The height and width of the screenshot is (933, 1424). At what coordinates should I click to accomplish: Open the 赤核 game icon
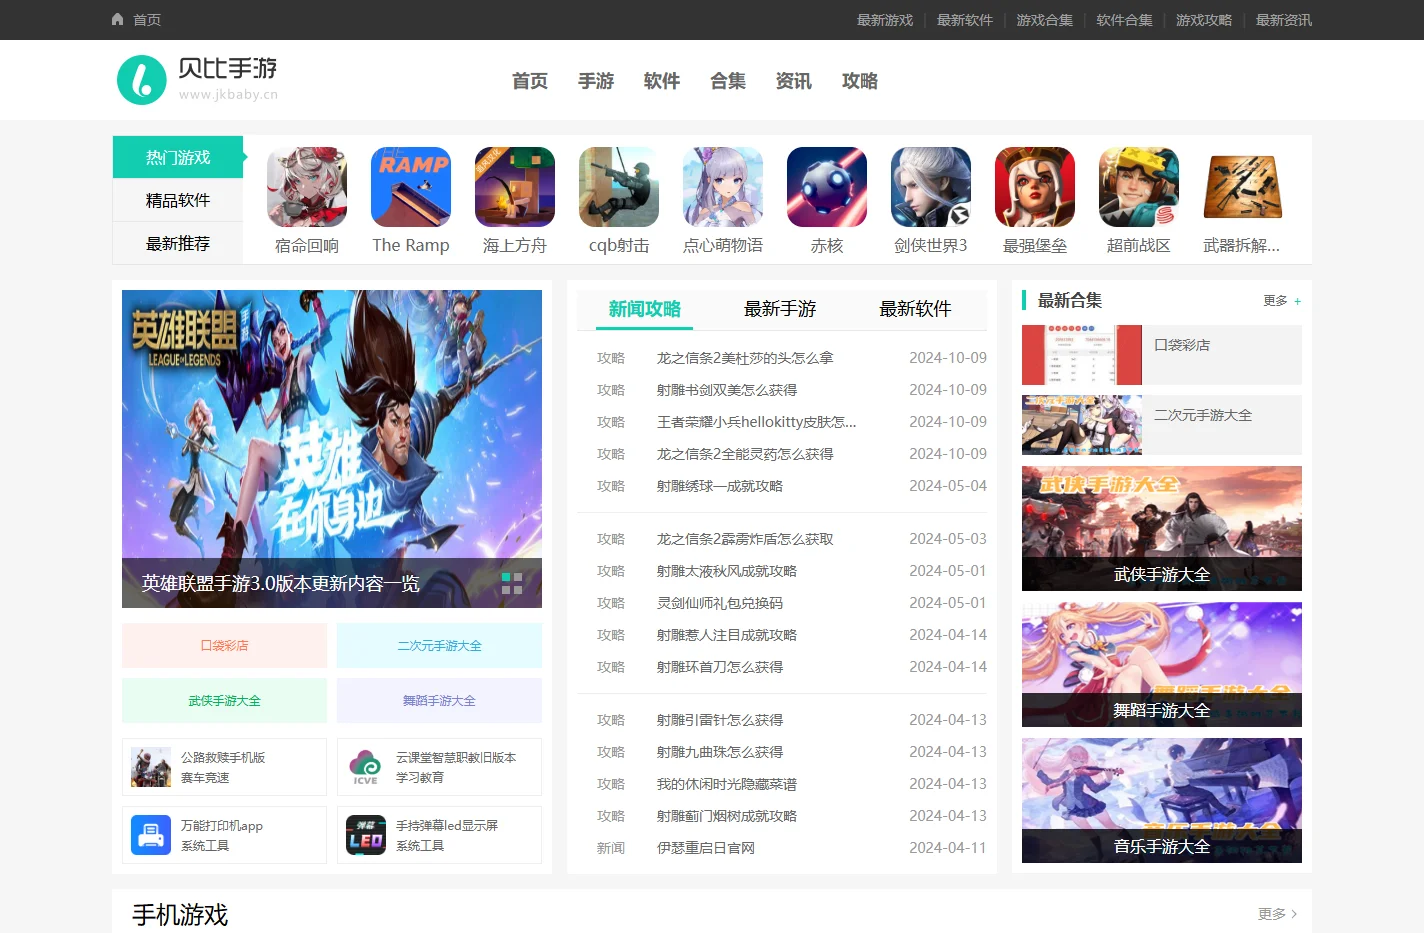[x=827, y=187]
